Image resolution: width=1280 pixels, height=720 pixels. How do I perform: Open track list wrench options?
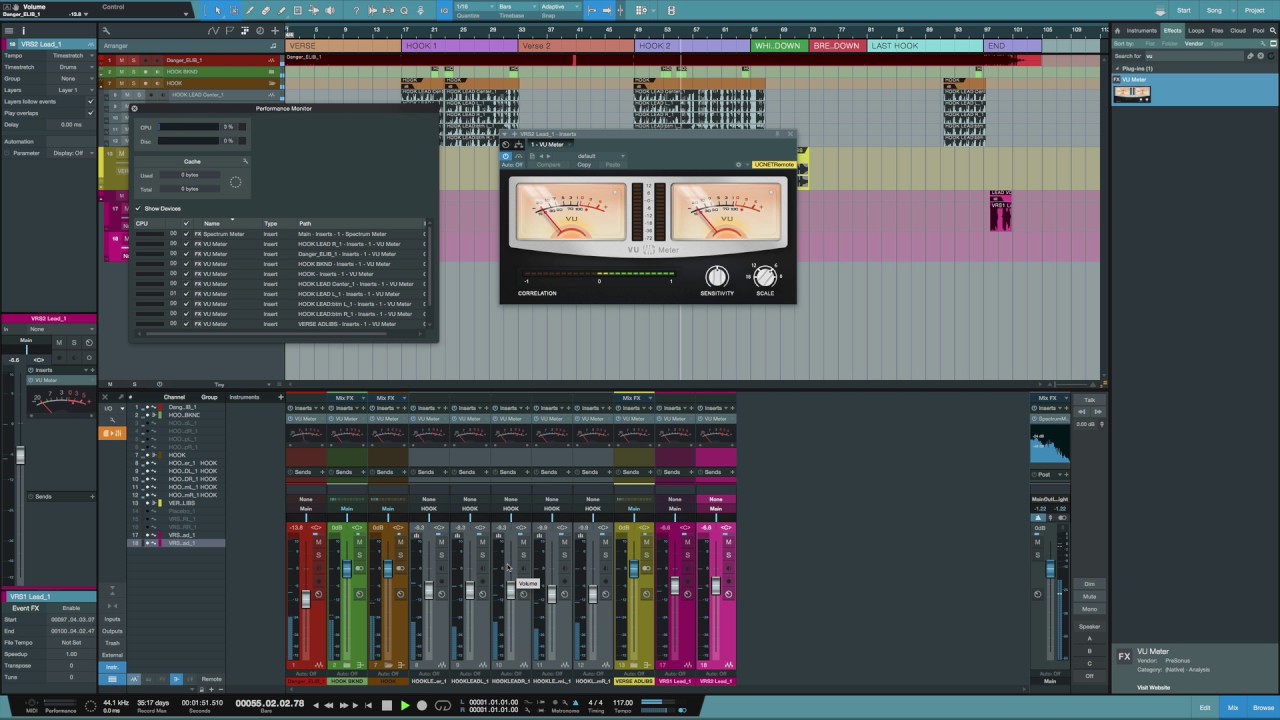tap(106, 30)
